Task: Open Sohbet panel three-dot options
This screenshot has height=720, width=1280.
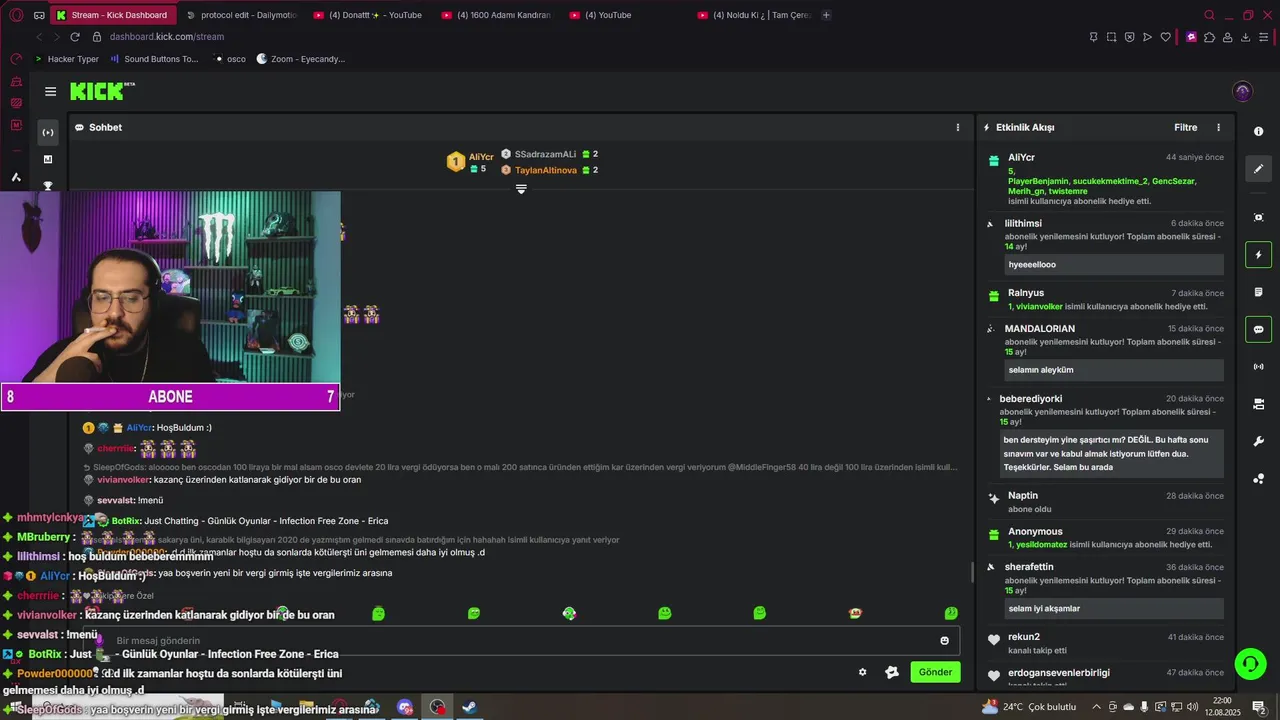Action: click(957, 127)
